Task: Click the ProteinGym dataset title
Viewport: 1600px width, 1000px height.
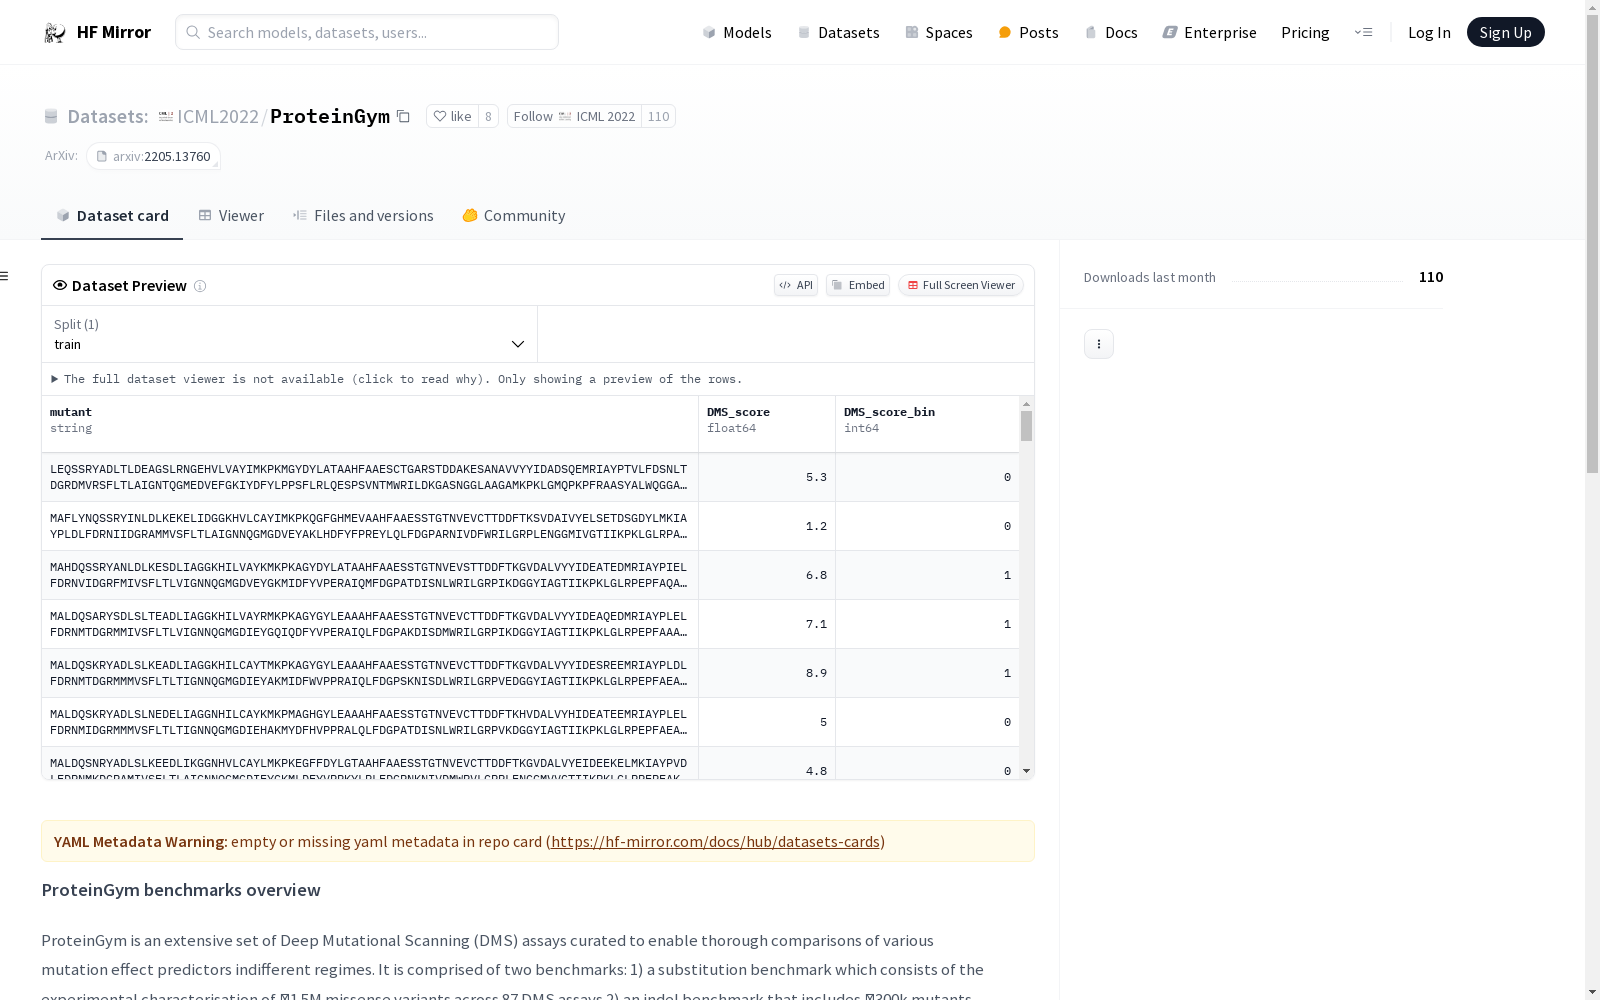Action: click(x=330, y=116)
